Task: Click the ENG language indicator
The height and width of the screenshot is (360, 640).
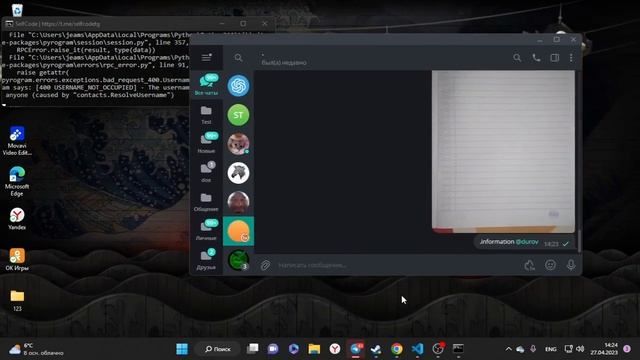Action: click(551, 349)
